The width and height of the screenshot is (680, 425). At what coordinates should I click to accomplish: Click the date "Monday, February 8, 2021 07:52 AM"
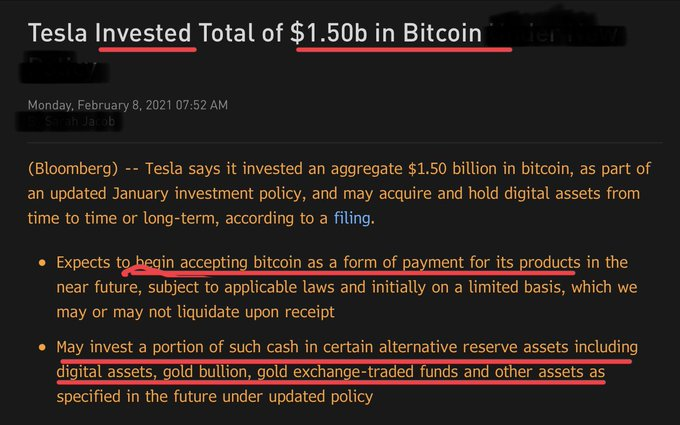click(128, 105)
